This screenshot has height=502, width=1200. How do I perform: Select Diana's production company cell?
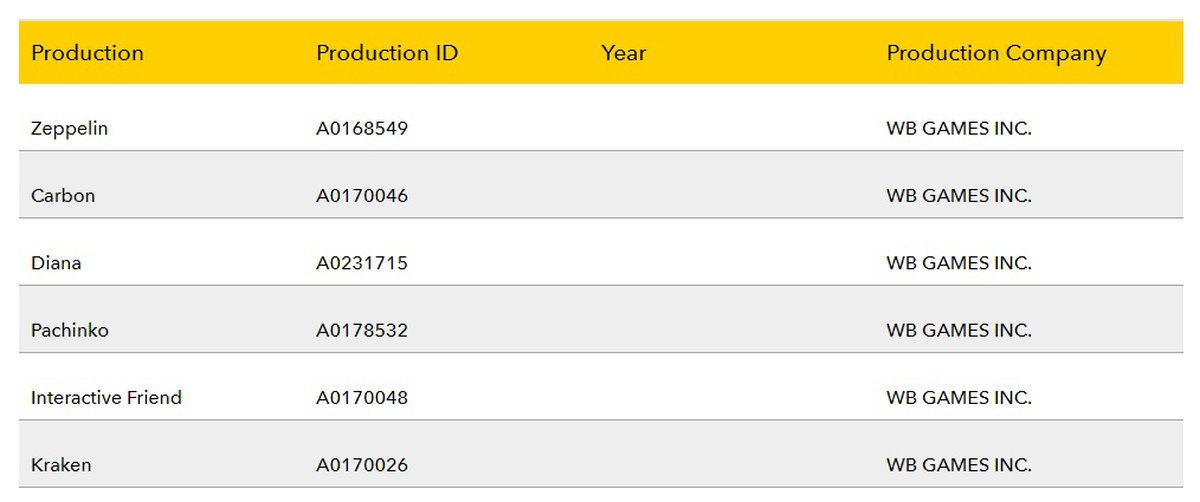[958, 263]
